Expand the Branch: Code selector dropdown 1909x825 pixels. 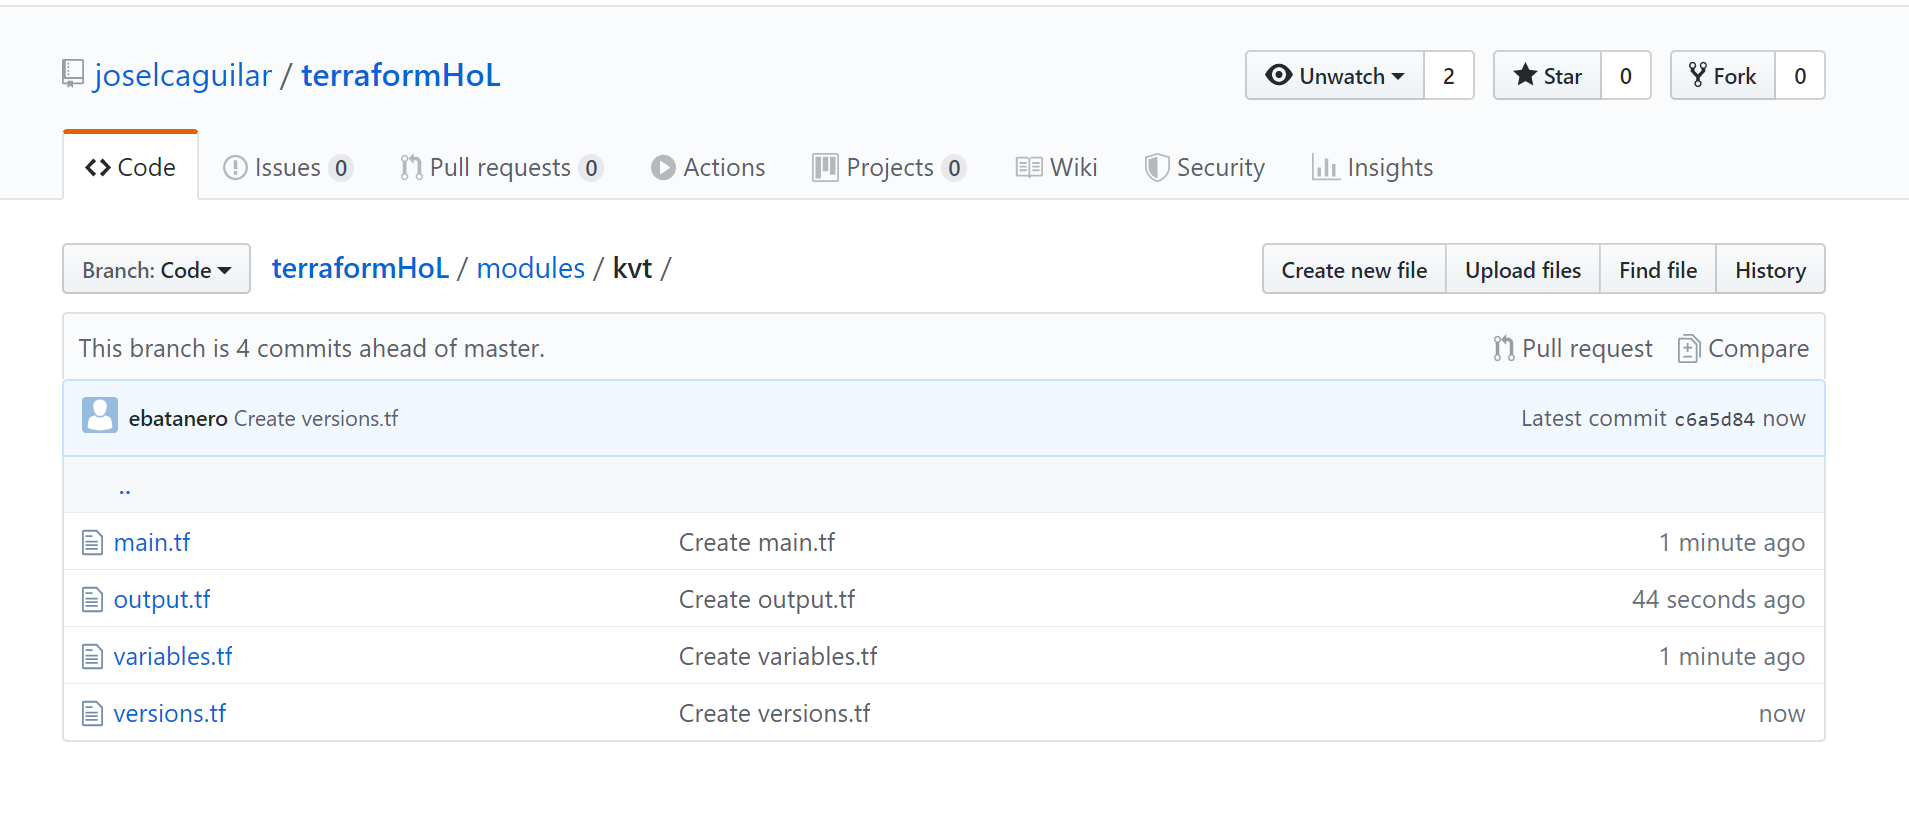[x=156, y=269]
